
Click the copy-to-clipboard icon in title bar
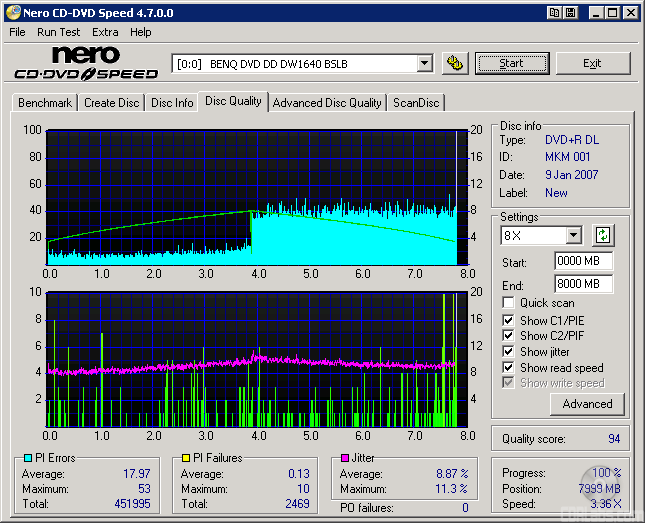pyautogui.click(x=553, y=13)
